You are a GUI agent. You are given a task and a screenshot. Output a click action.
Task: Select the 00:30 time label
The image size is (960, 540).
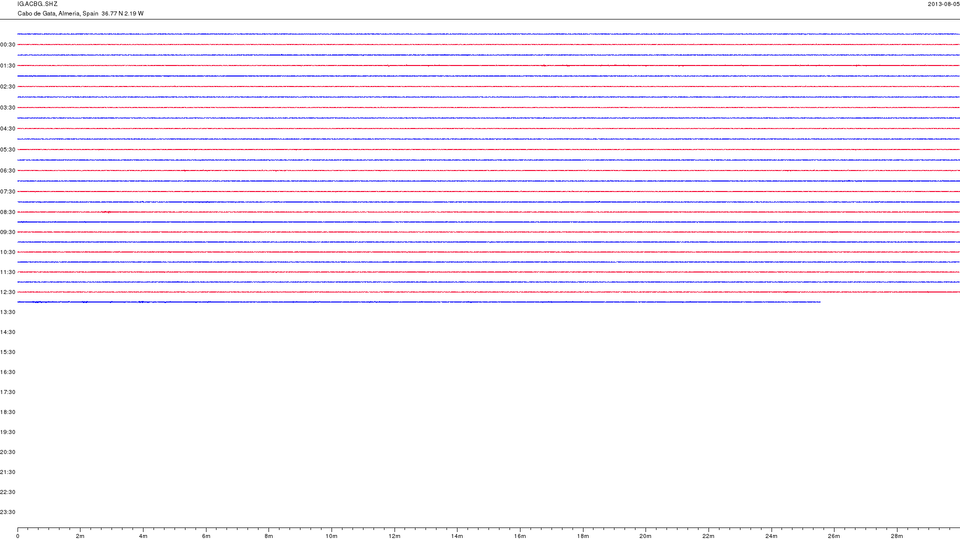click(7, 45)
